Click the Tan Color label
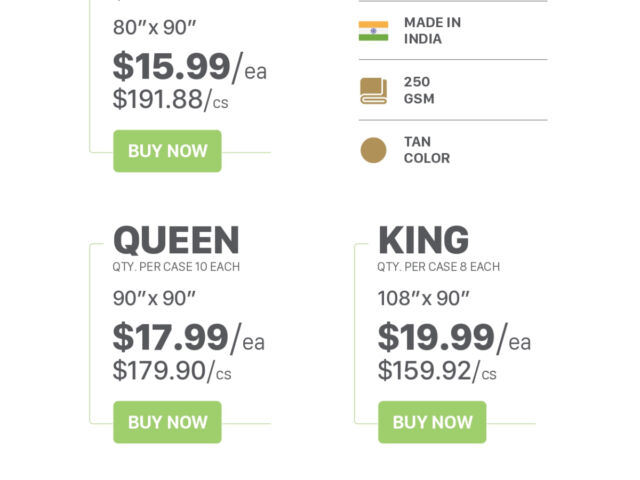The width and height of the screenshot is (640, 480). [427, 150]
